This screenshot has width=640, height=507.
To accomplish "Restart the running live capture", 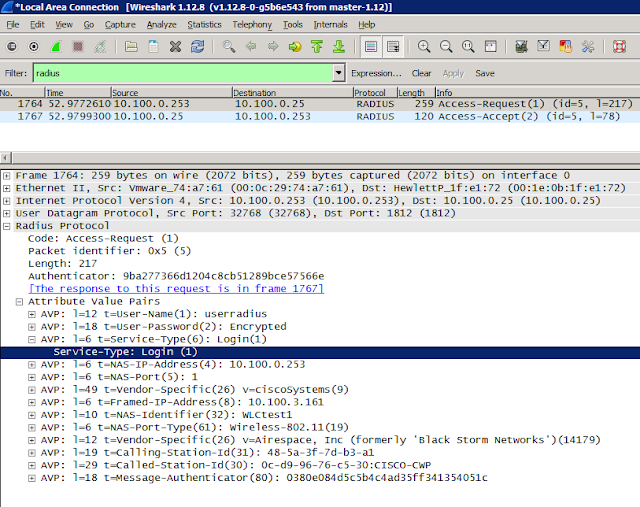I will (x=100, y=47).
